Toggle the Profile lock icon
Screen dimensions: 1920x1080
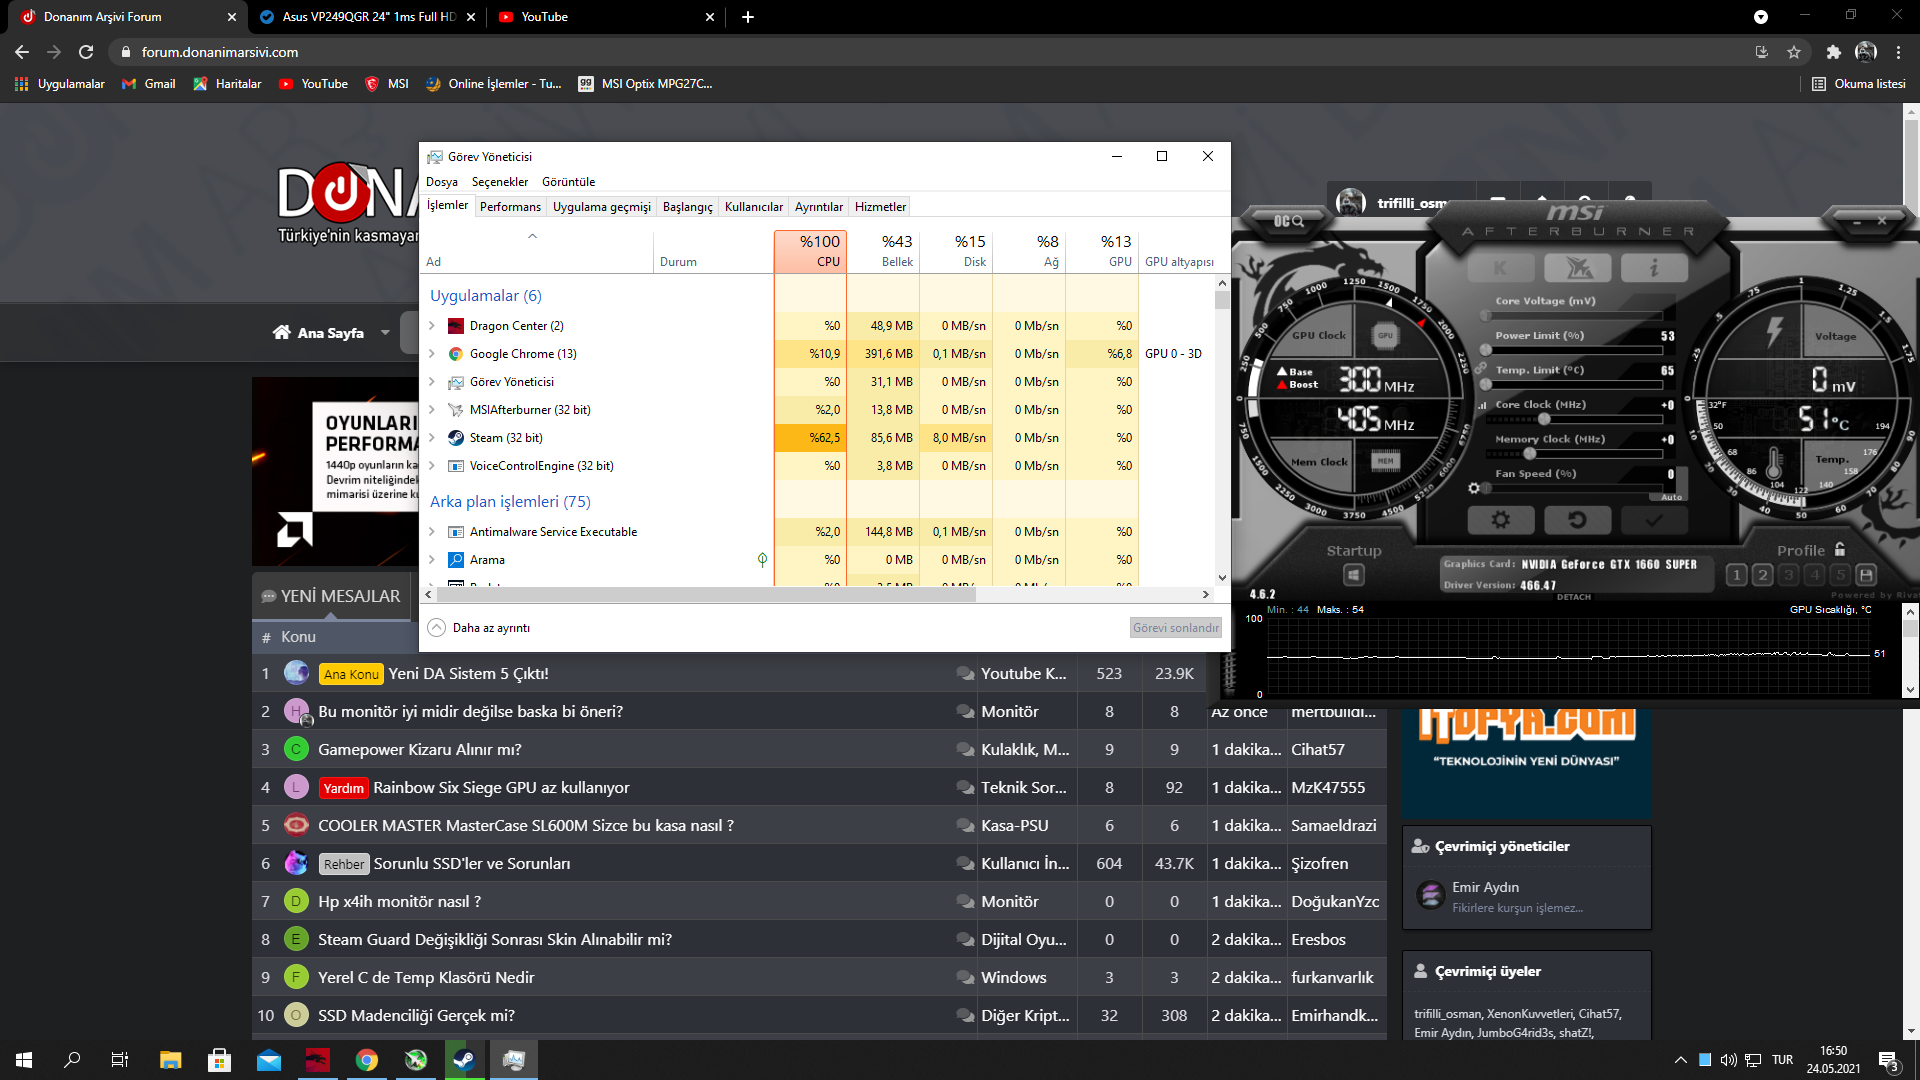(1840, 550)
